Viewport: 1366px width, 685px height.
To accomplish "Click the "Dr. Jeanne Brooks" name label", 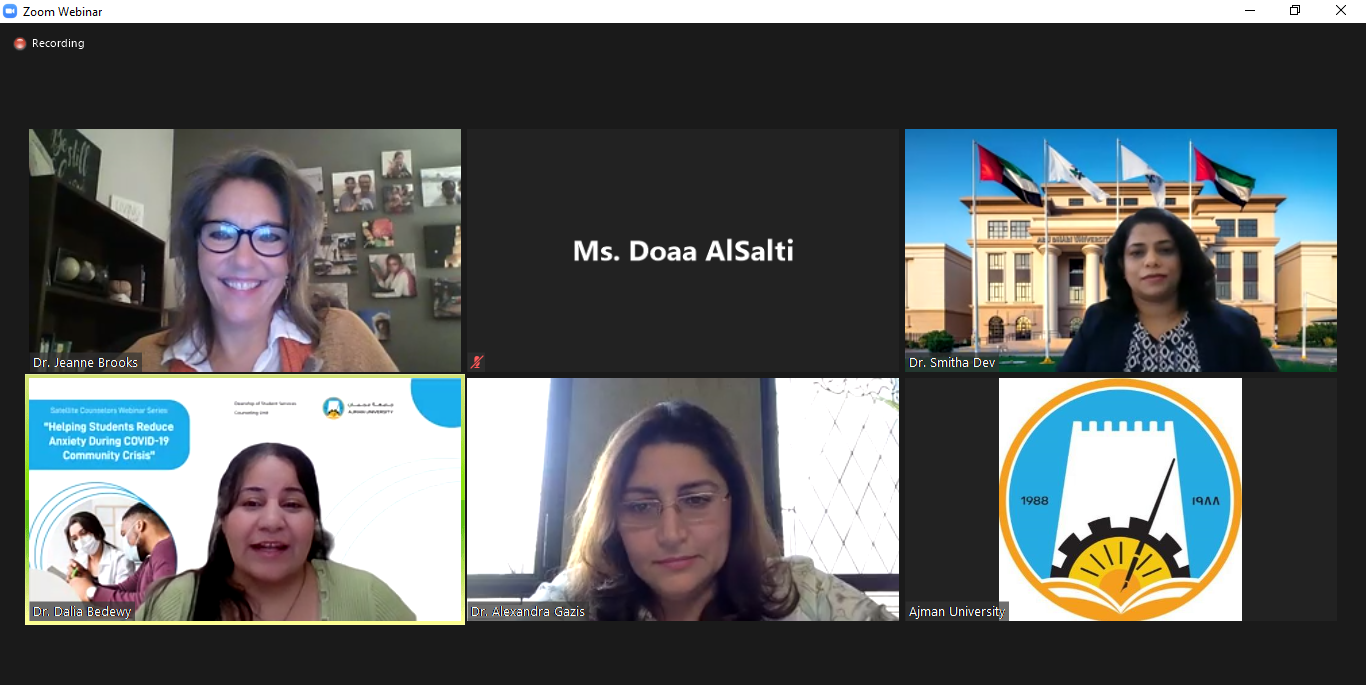I will [x=85, y=362].
